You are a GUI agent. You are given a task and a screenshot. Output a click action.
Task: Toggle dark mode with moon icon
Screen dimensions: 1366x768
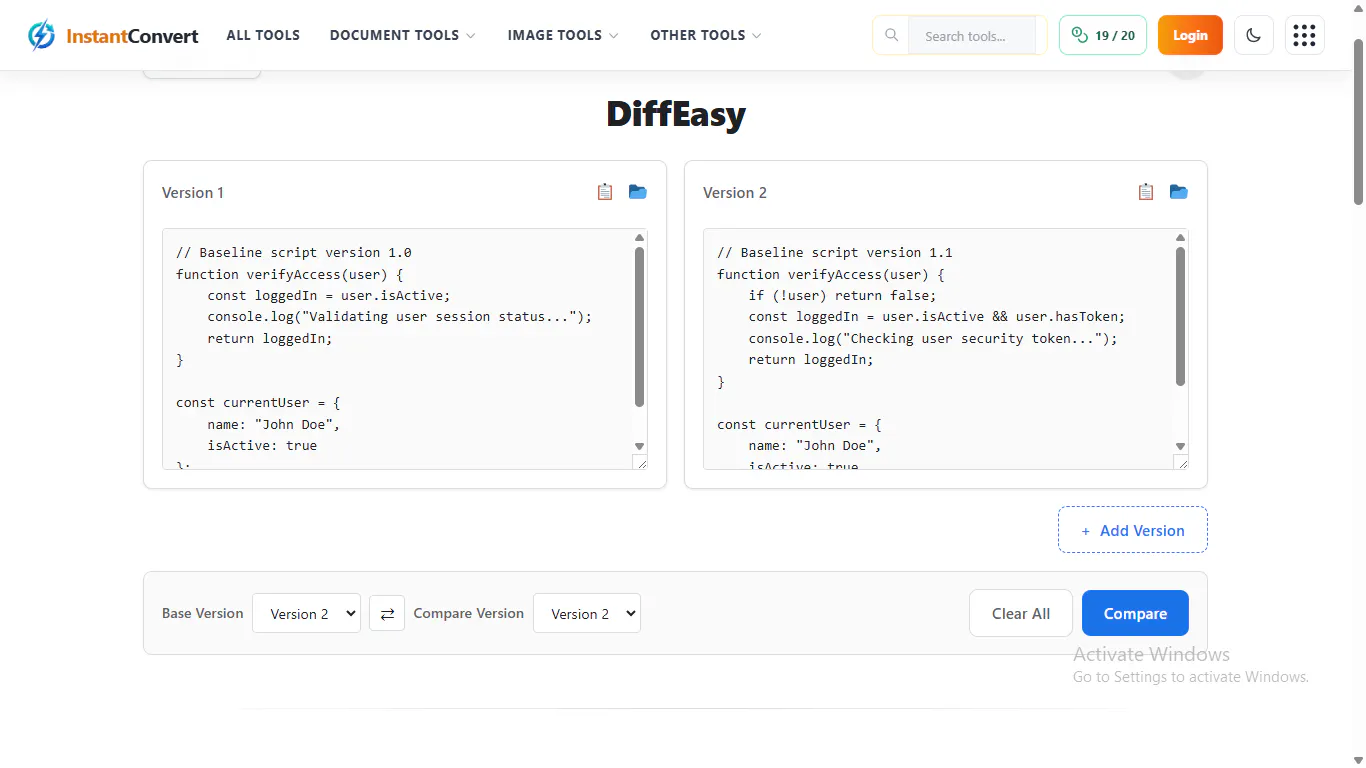(x=1254, y=35)
